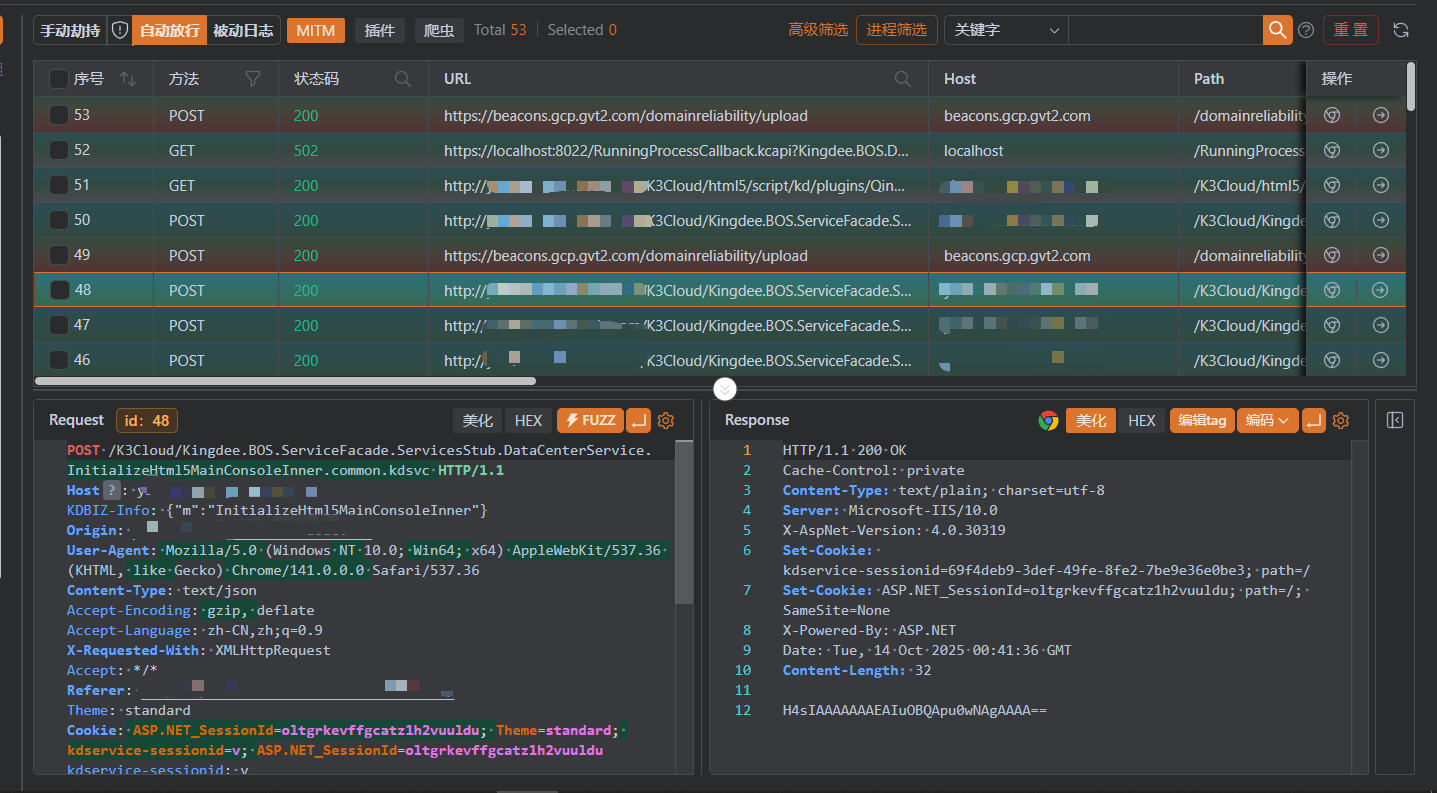Screen dimensions: 1437x793
Task: Open Request panel settings gear
Action: [666, 420]
